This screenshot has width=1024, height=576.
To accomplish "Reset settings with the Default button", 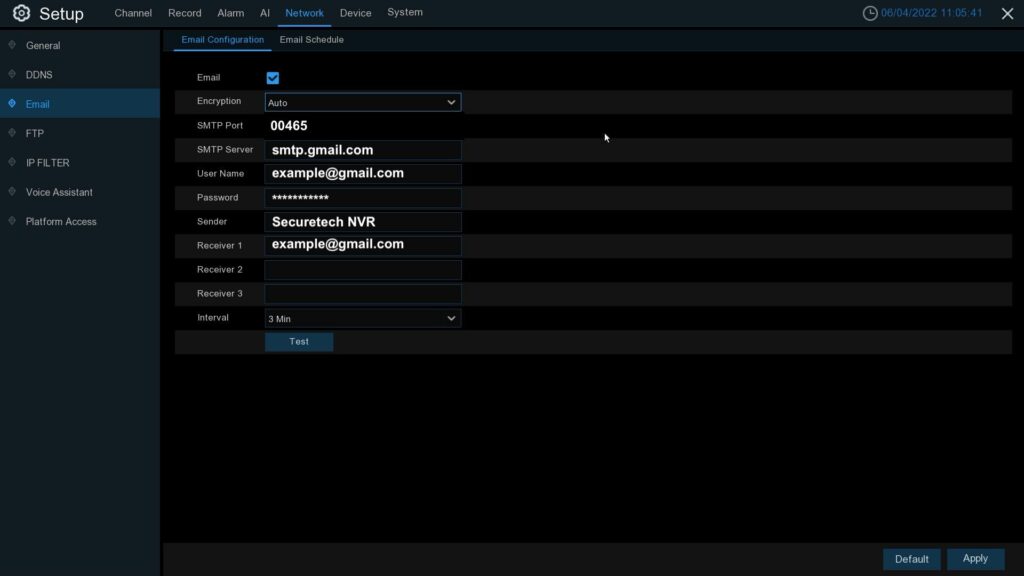I will (x=911, y=559).
